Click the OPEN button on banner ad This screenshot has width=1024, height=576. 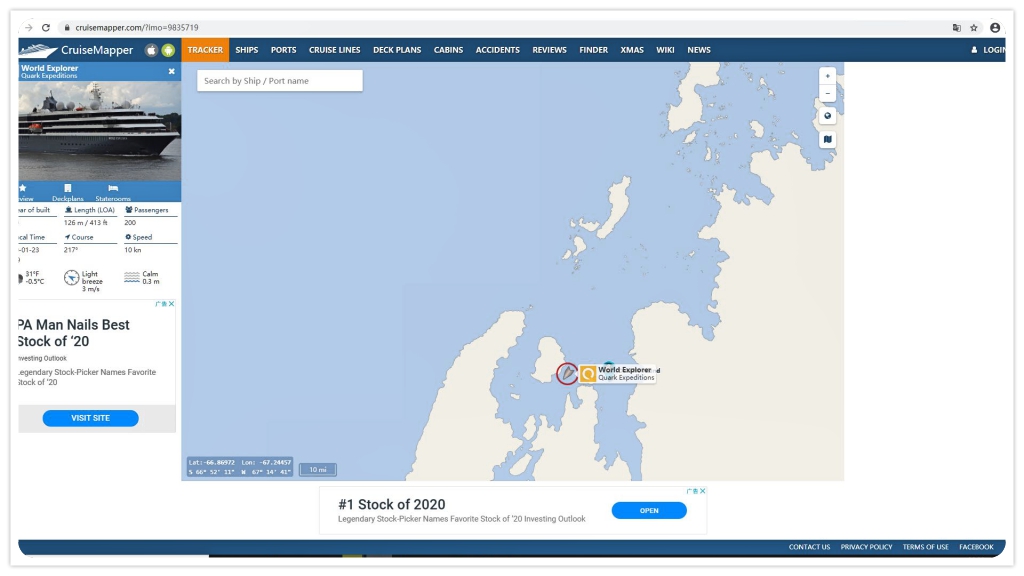pyautogui.click(x=649, y=511)
